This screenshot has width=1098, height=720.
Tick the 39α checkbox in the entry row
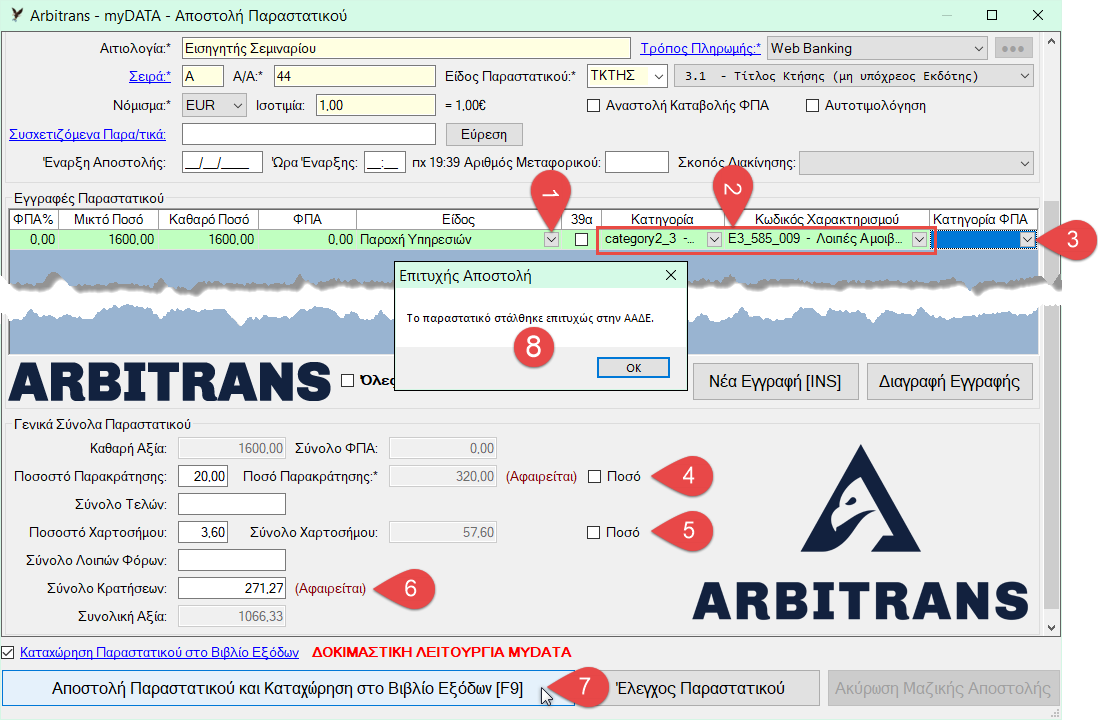[581, 240]
